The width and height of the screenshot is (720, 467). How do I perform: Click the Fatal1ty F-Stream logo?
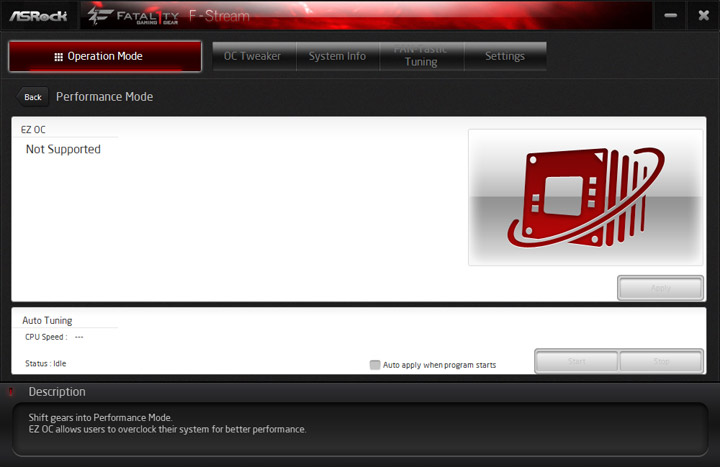pyautogui.click(x=169, y=16)
